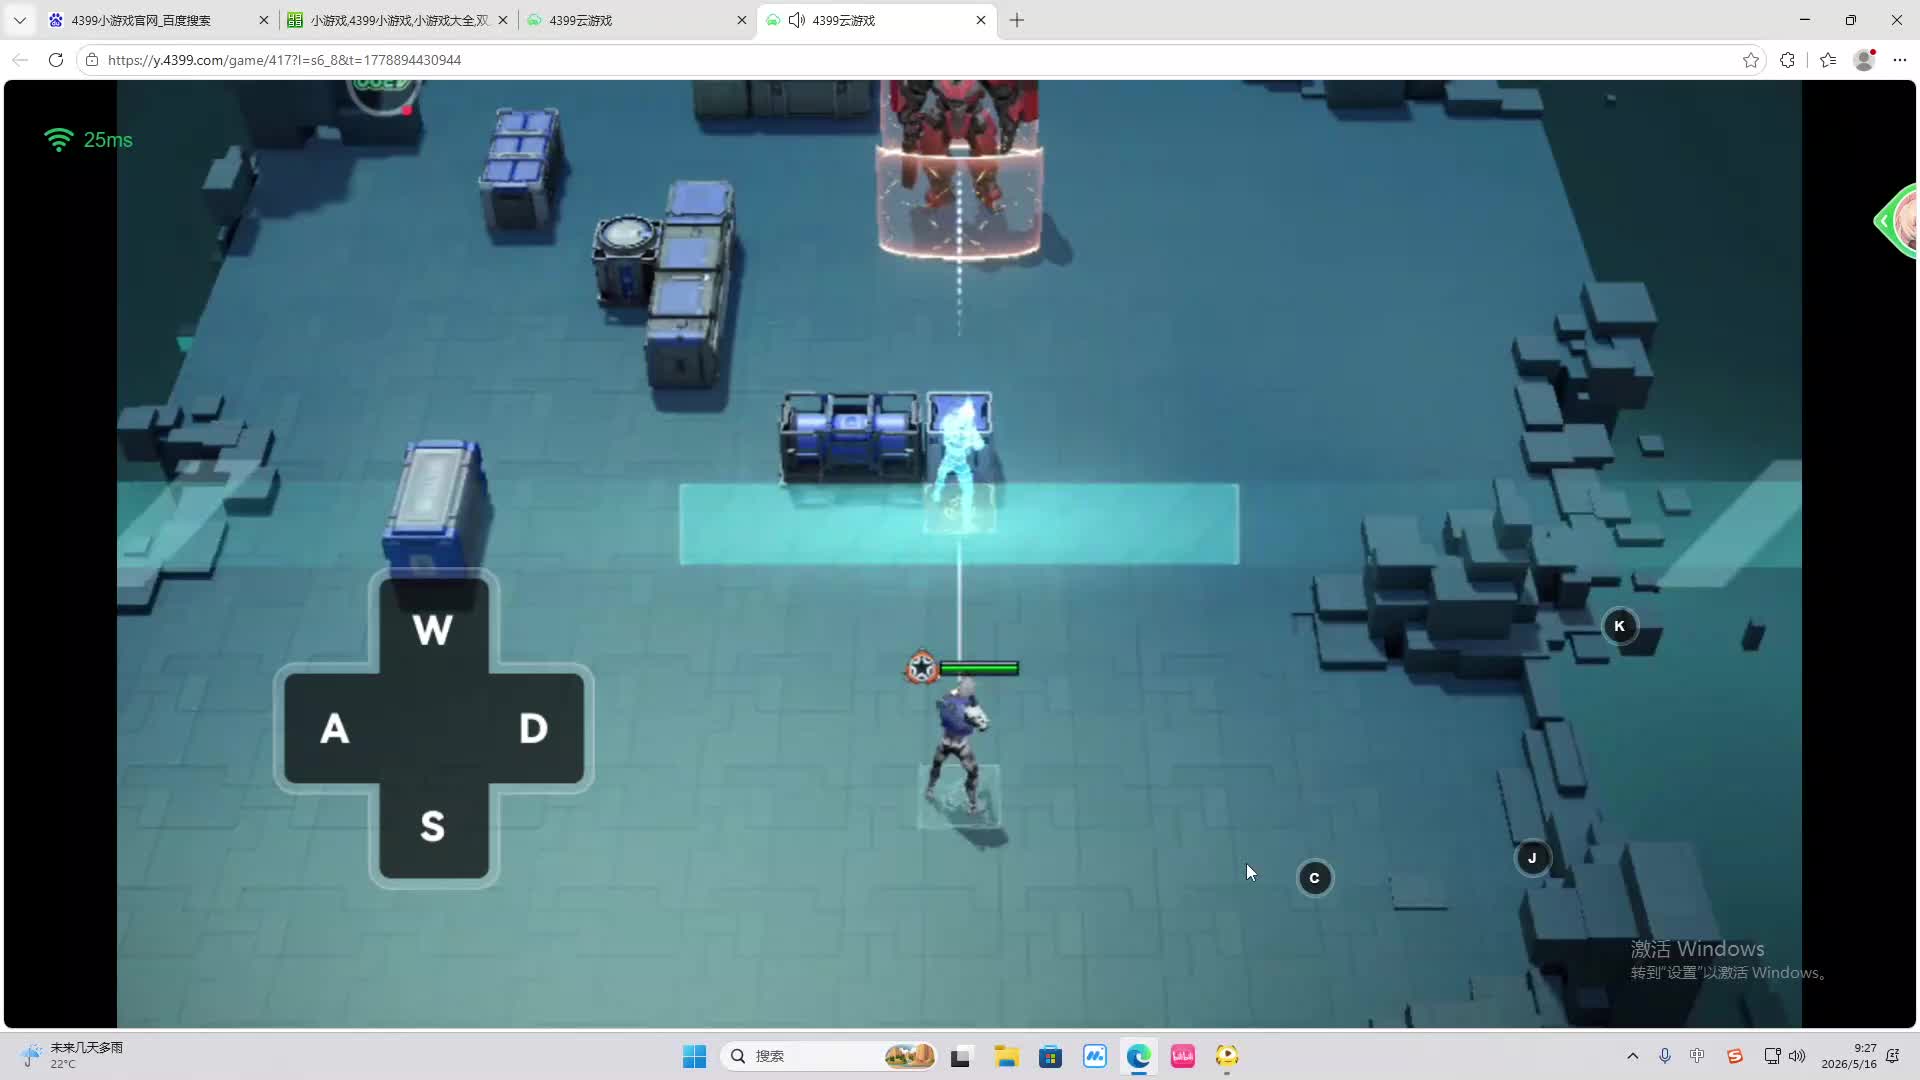Mute audio on the playing tab
Viewport: 1920px width, 1080px height.
(x=797, y=20)
